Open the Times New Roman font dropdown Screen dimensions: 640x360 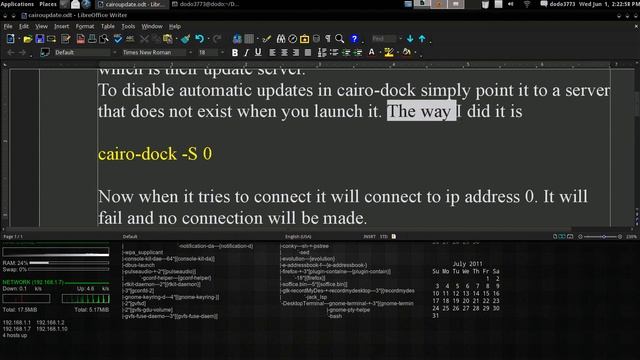(x=190, y=52)
